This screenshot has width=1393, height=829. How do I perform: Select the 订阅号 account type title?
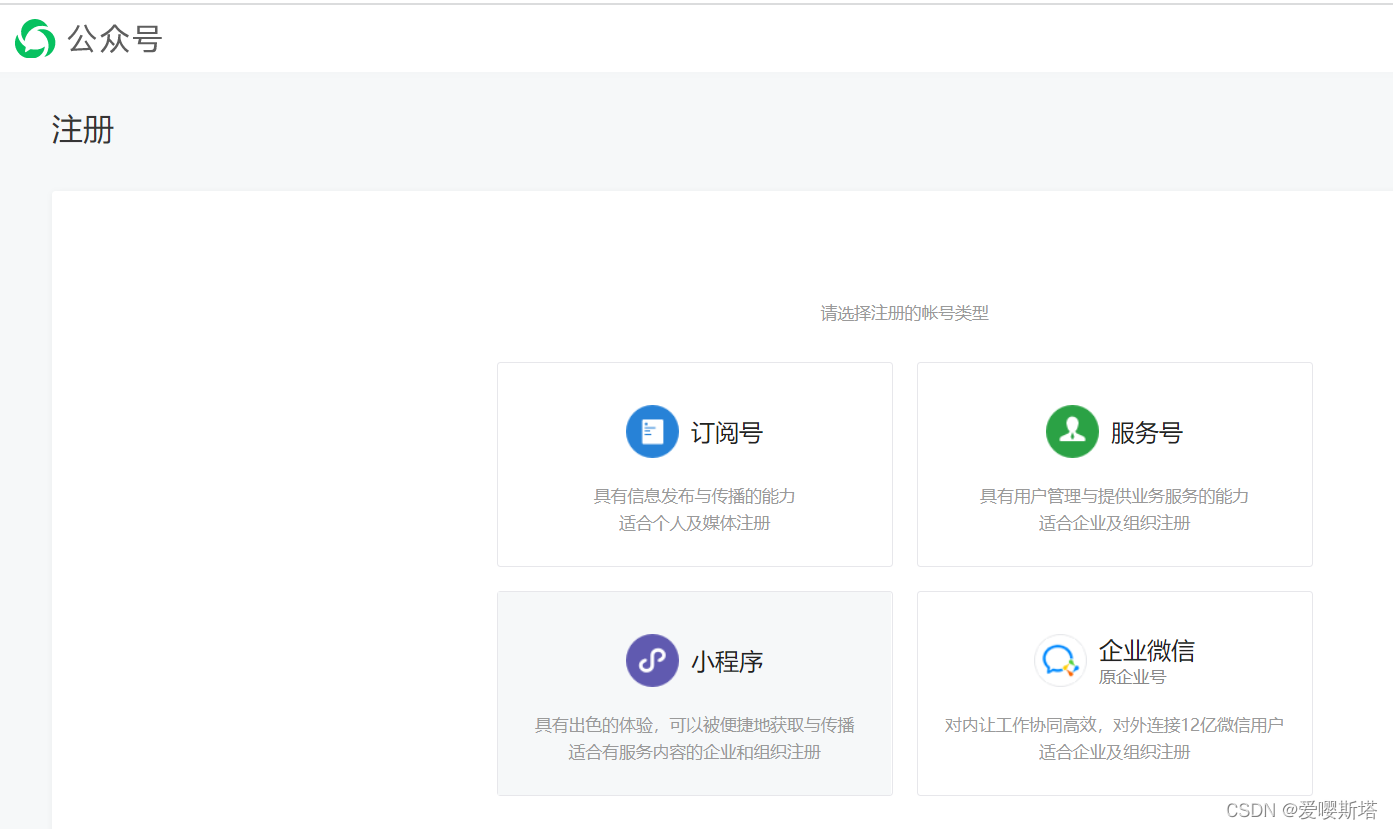point(727,433)
